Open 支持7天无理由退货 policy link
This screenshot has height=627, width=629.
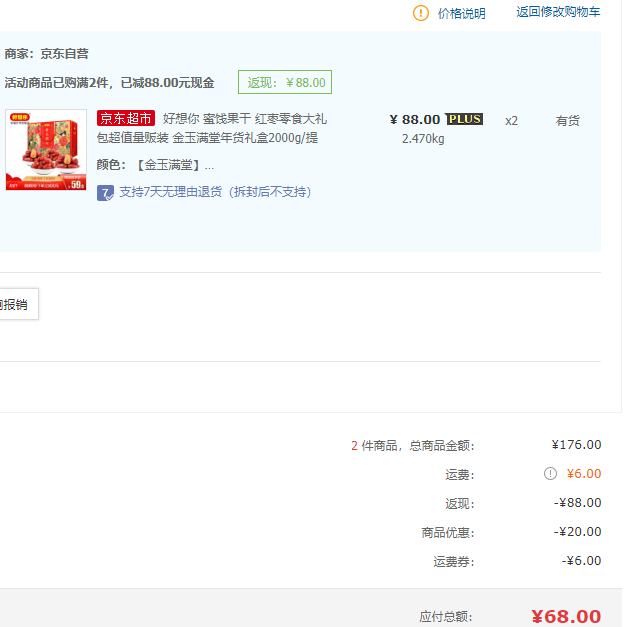215,192
